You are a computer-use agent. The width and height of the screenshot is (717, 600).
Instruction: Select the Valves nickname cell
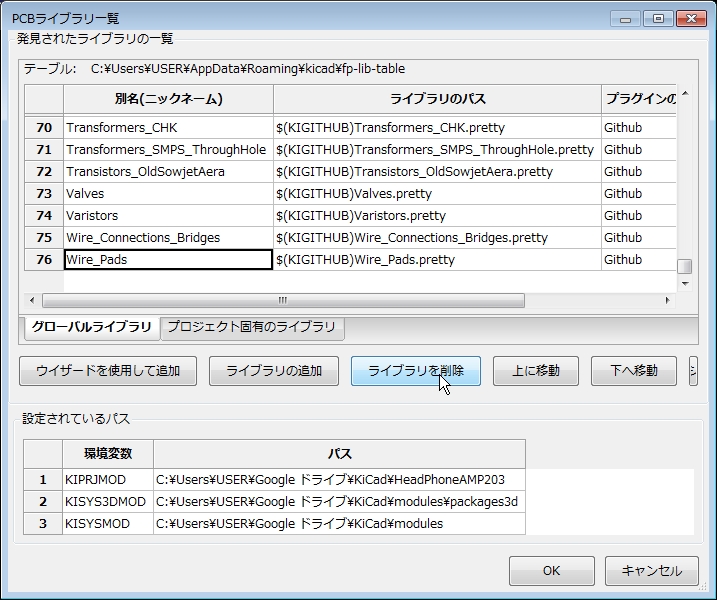(168, 193)
